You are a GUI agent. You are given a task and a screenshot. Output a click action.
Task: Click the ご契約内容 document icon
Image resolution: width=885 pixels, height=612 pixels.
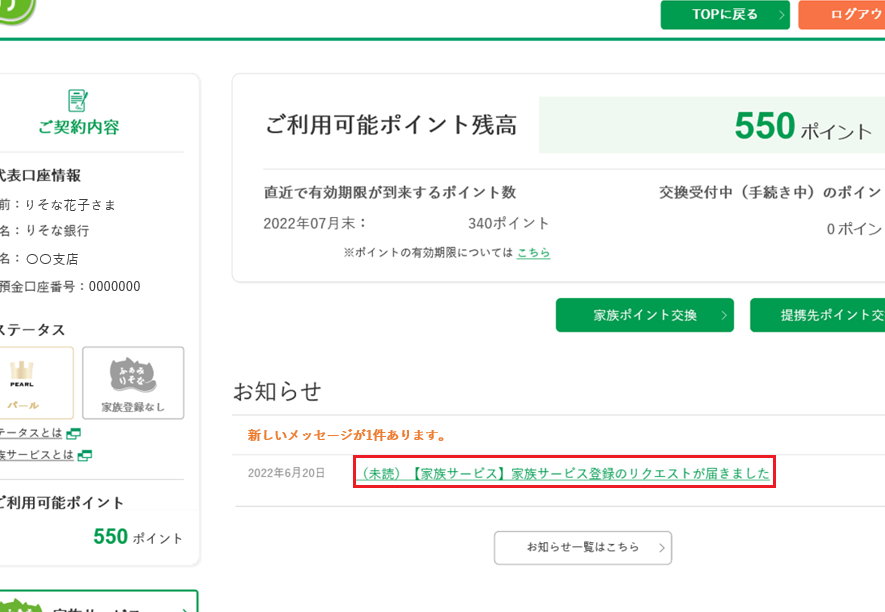point(78,100)
